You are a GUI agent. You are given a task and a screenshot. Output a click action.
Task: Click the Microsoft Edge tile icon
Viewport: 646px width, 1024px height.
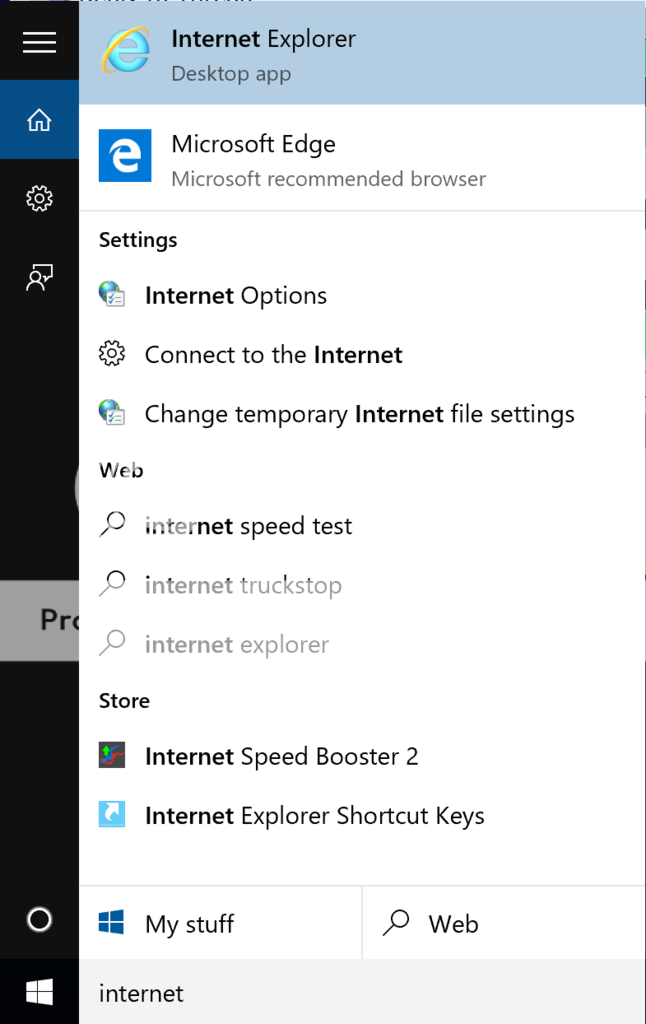pyautogui.click(x=125, y=155)
